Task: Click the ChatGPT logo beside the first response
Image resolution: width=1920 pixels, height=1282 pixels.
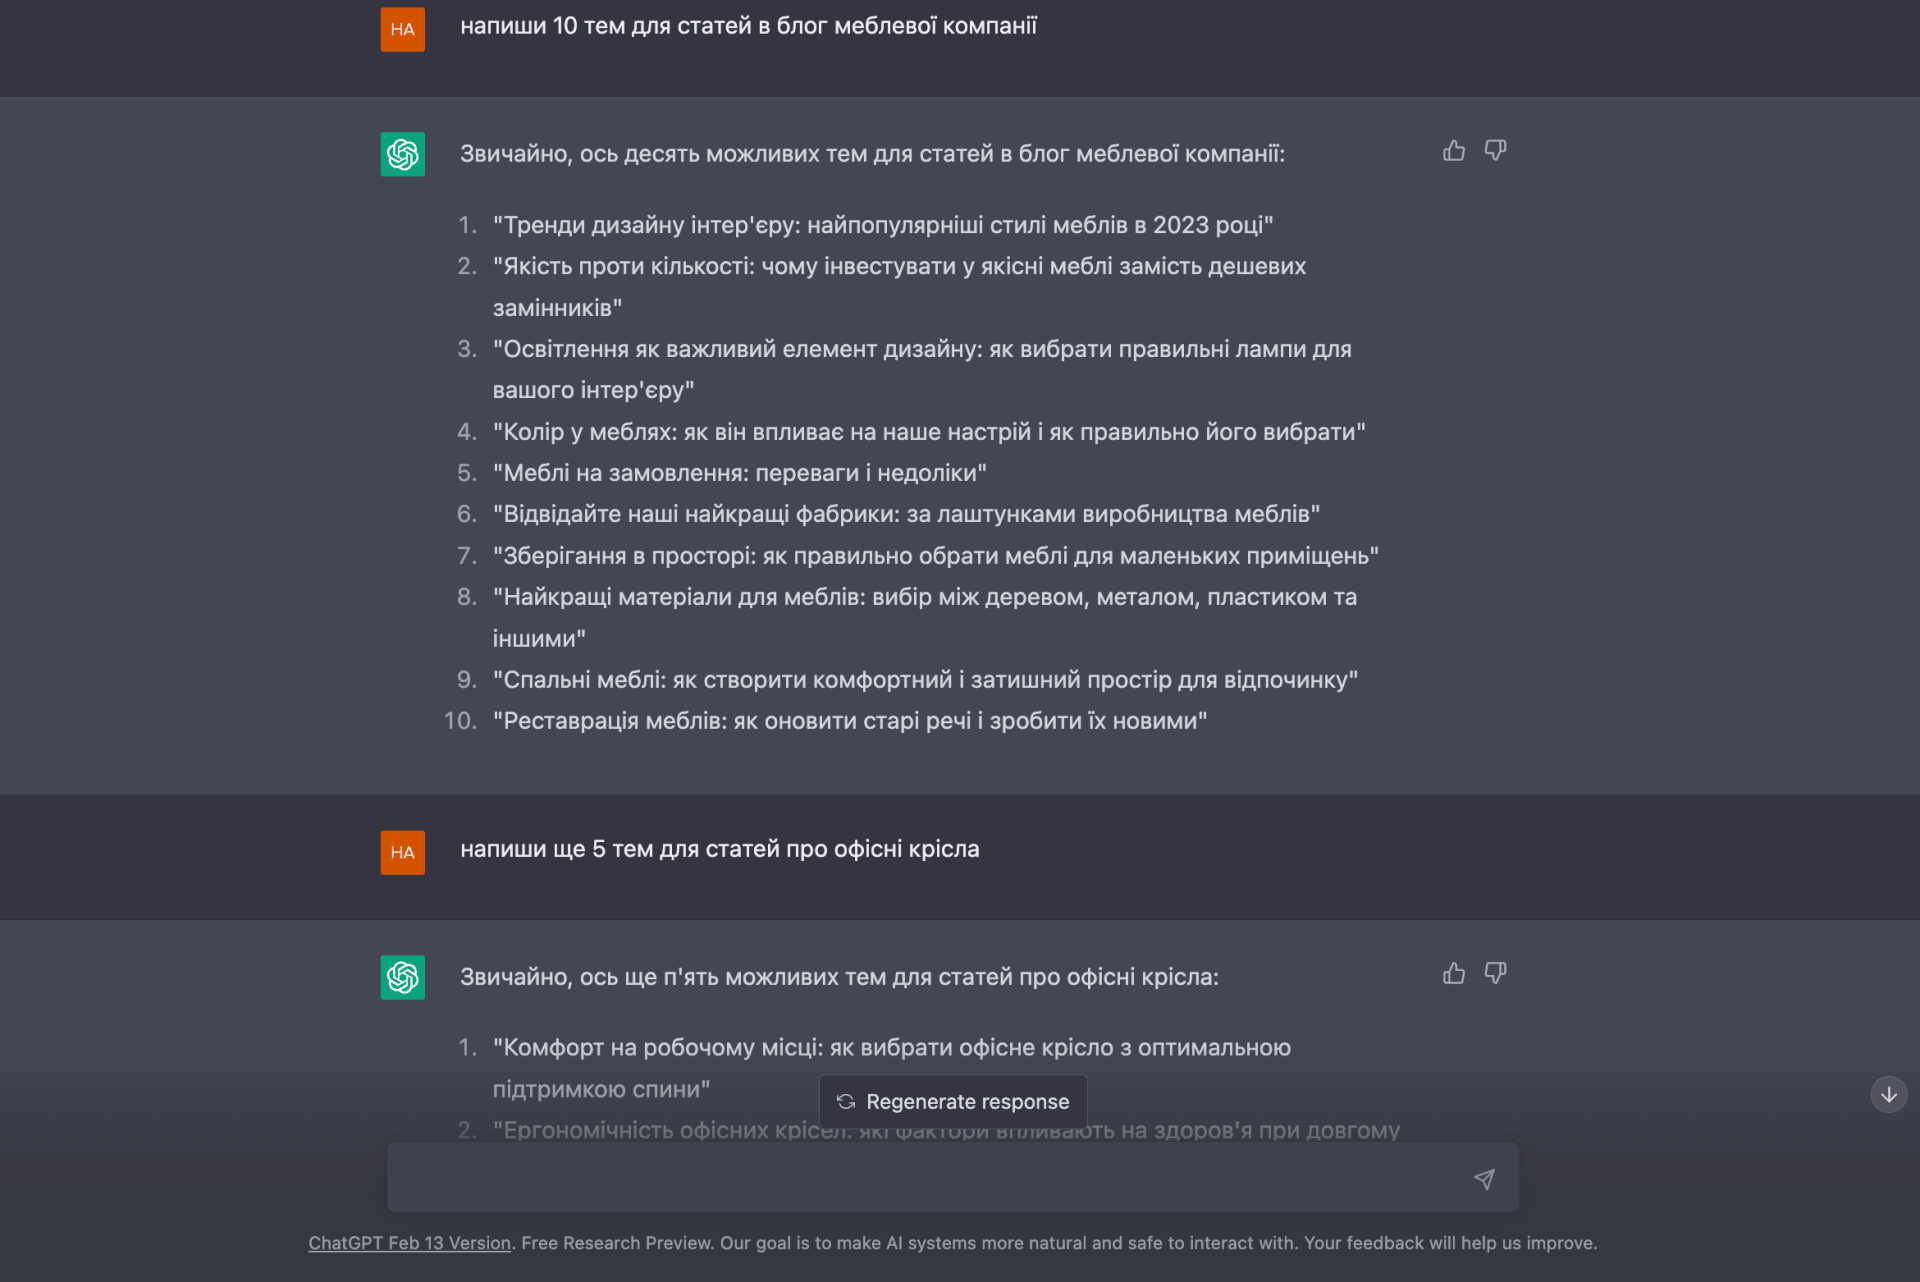Action: 403,155
